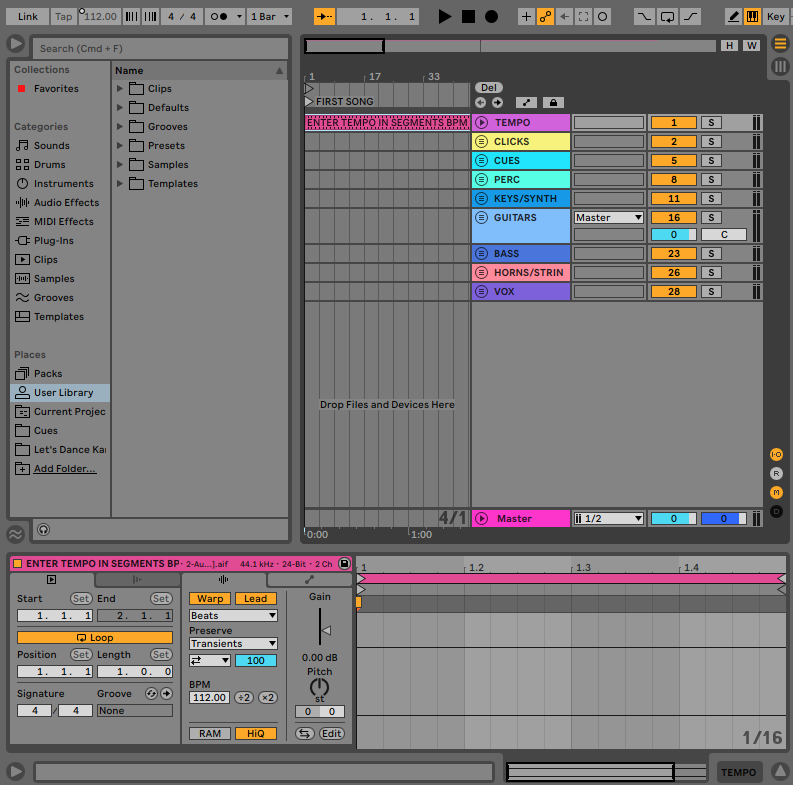Image resolution: width=793 pixels, height=785 pixels.
Task: Toggle the Groove Pool wave icon
Action: click(16, 534)
